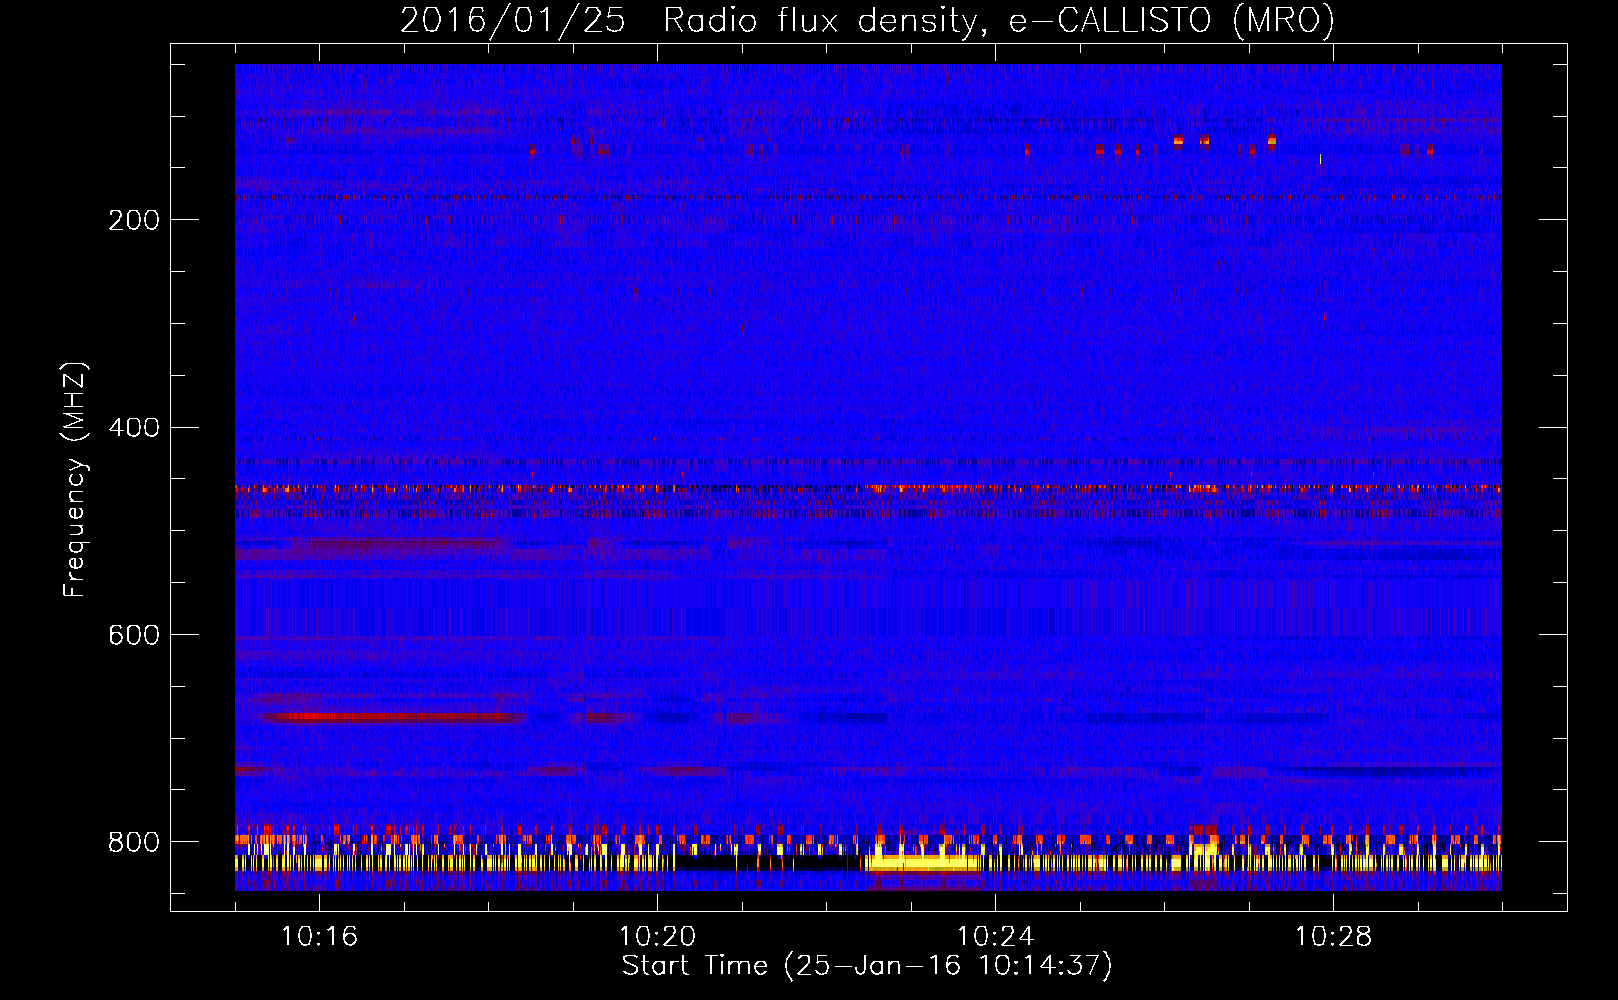Click the "Start Time (25-Jan-16 10:14:37)" axis label
The image size is (1618, 1000).
coord(867,966)
